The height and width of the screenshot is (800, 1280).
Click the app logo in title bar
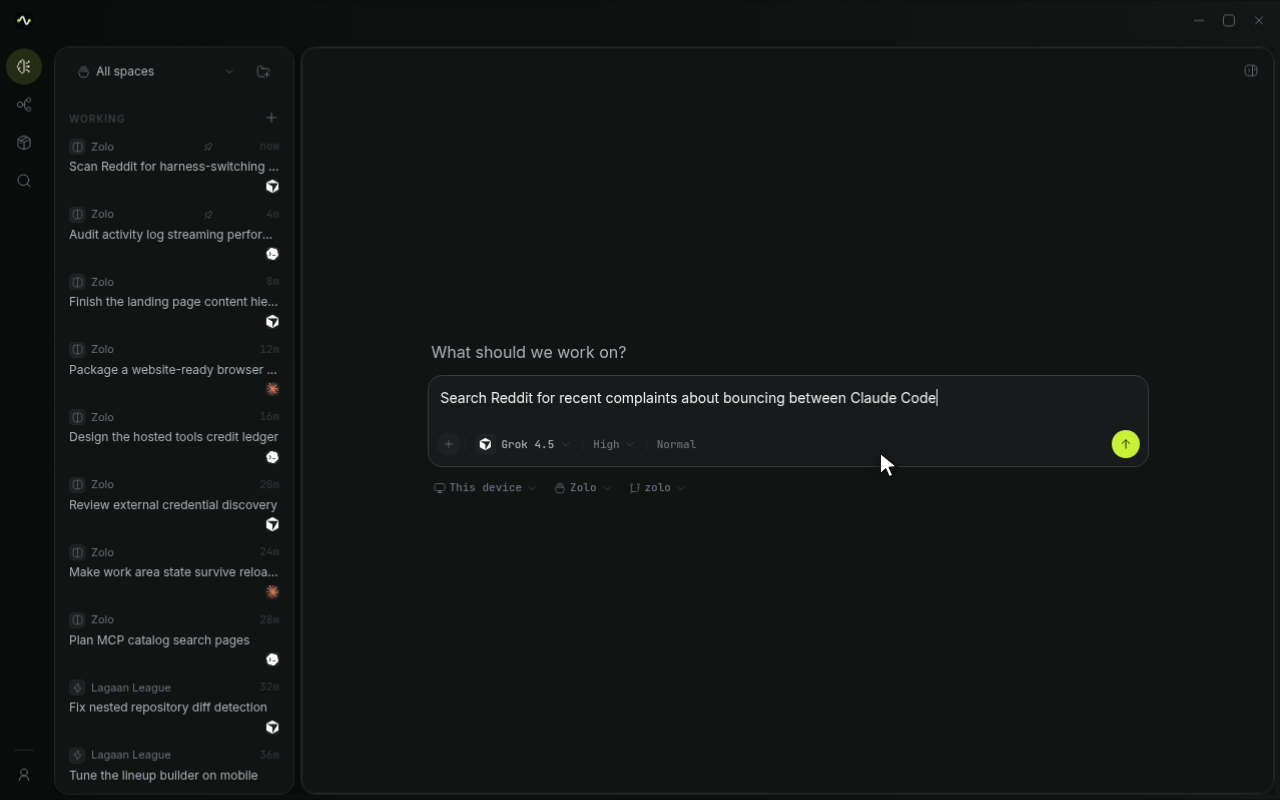24,20
